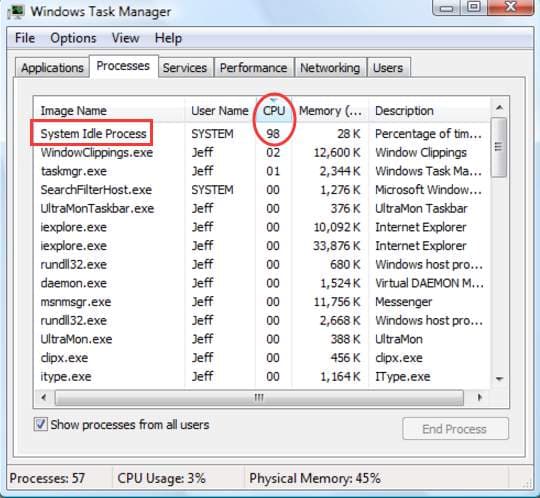
Task: Open the Help menu
Action: [168, 38]
